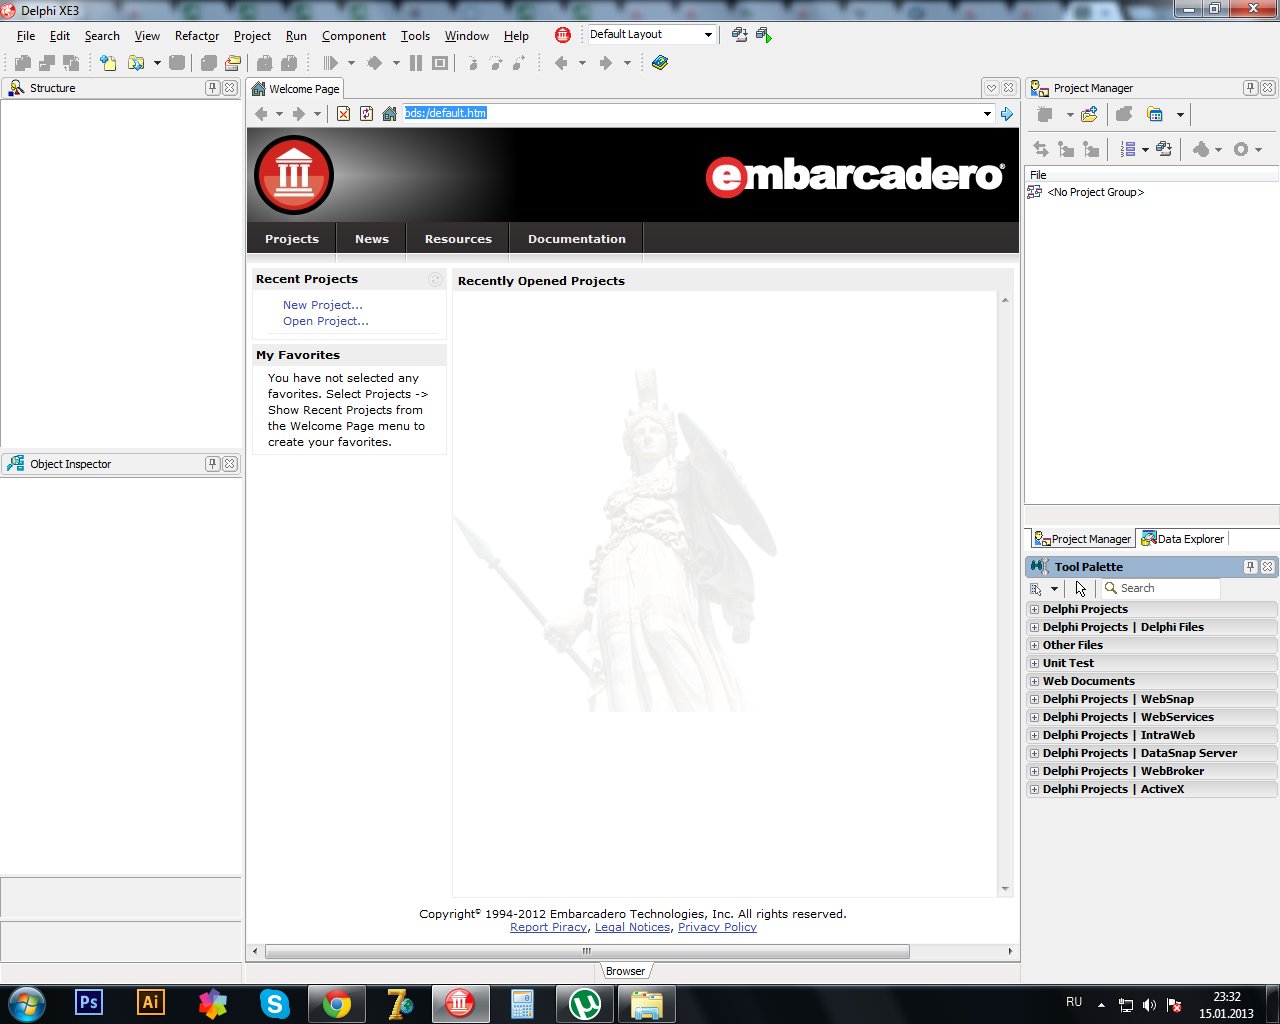
Task: Click the Add project folder icon in Project Manager
Action: [1089, 115]
